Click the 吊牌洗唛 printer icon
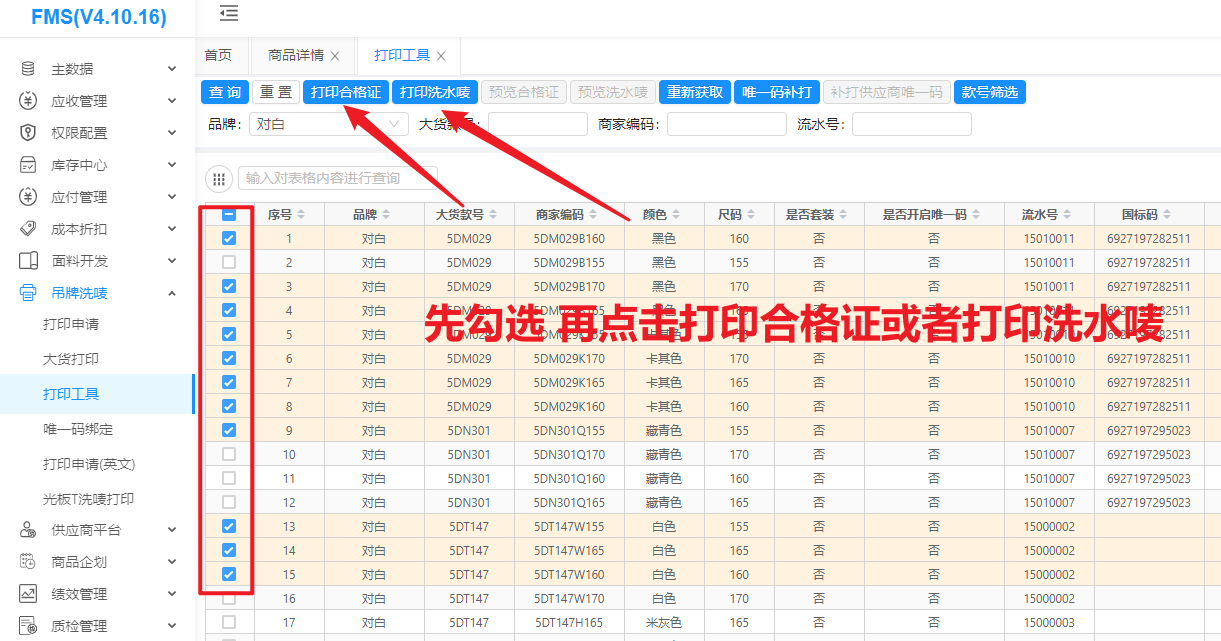Viewport: 1221px width, 641px height. point(28,293)
